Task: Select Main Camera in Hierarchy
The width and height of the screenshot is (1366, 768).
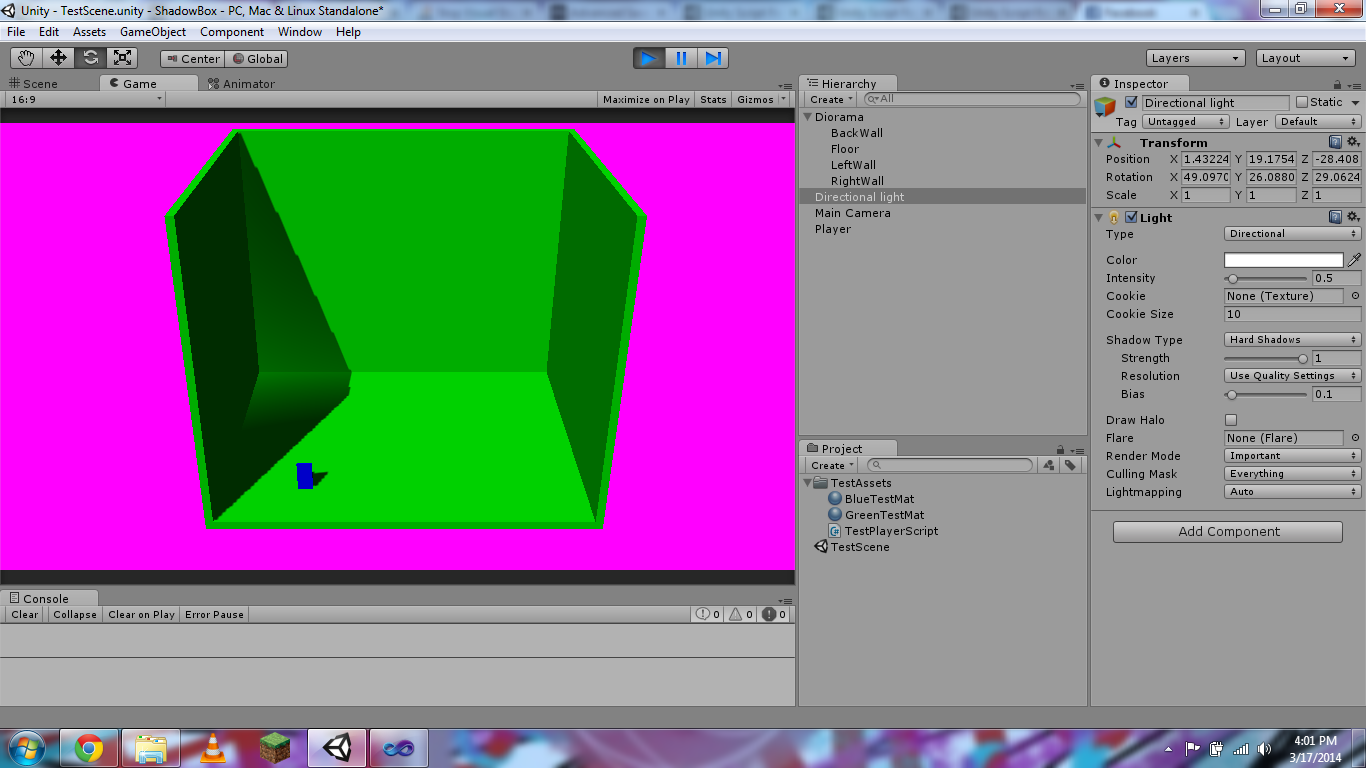Action: point(852,213)
